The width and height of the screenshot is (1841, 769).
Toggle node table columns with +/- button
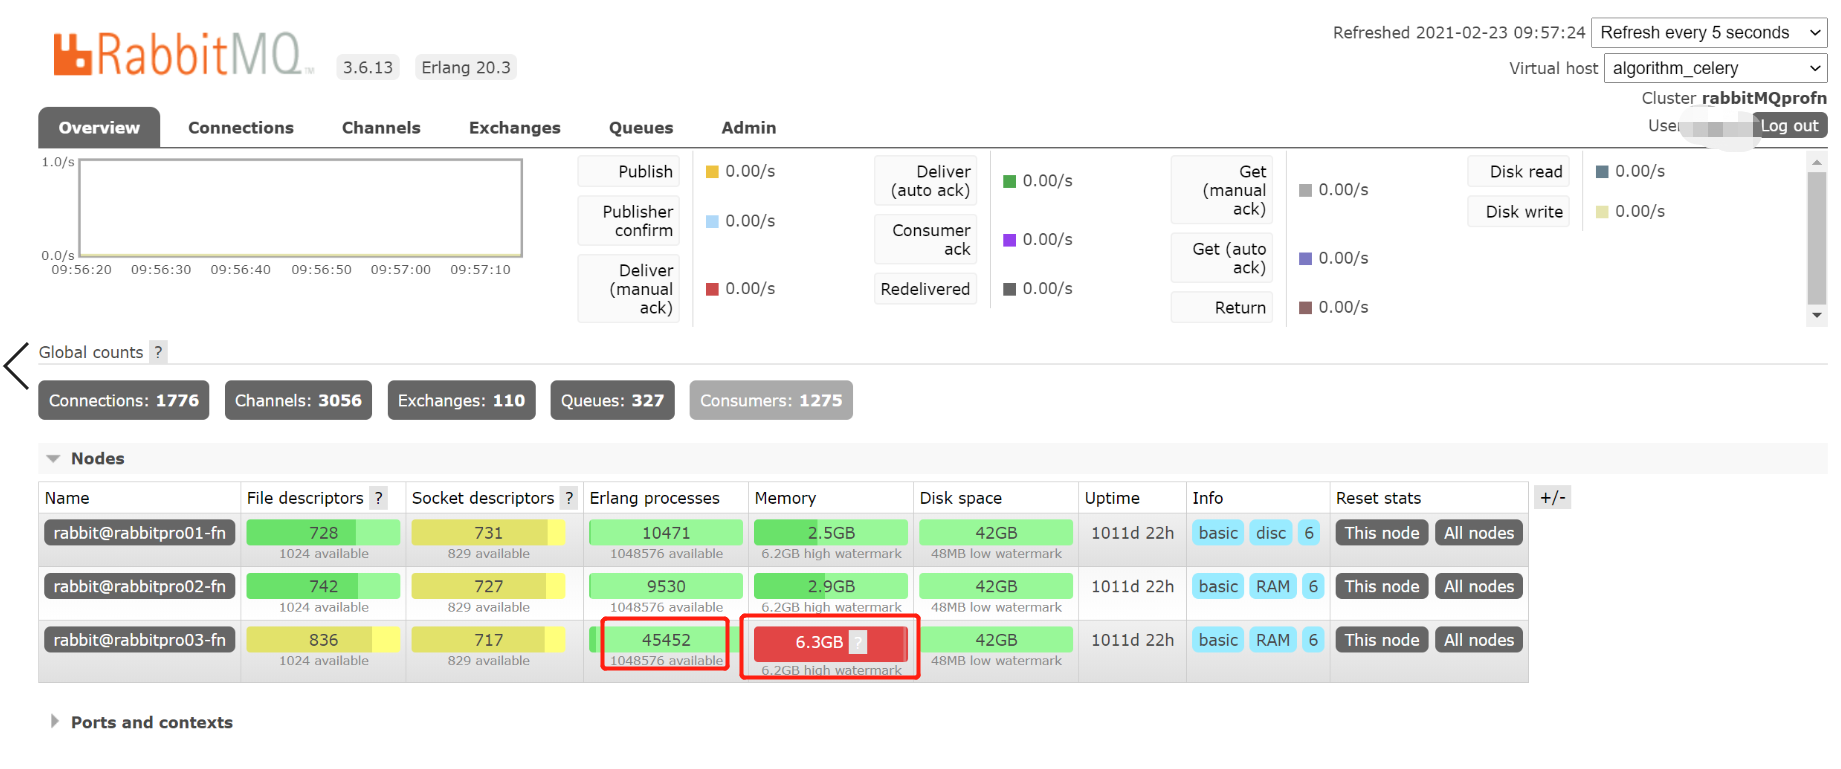click(x=1552, y=497)
